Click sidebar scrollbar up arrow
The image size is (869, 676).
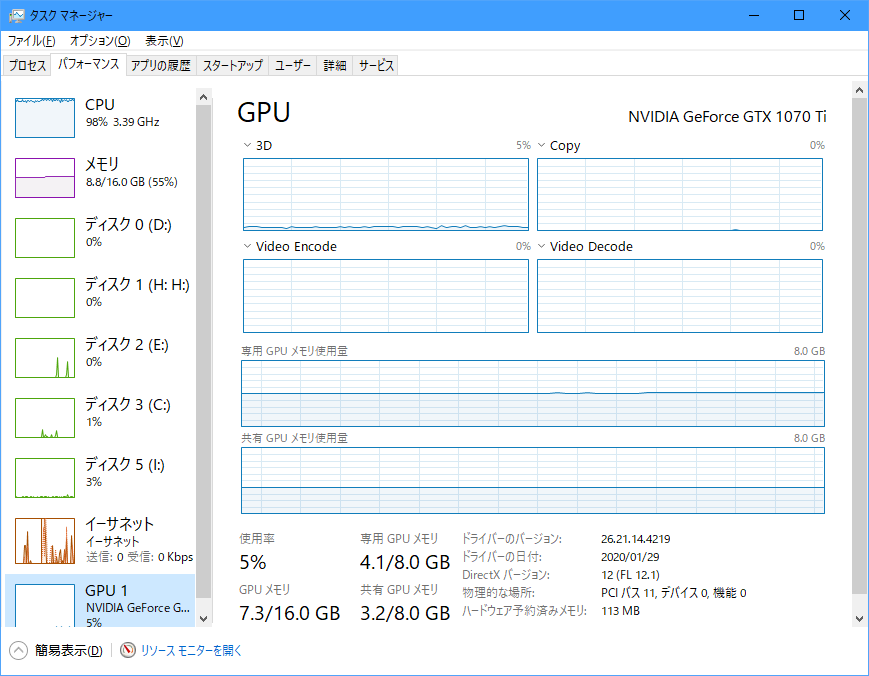pyautogui.click(x=203, y=97)
